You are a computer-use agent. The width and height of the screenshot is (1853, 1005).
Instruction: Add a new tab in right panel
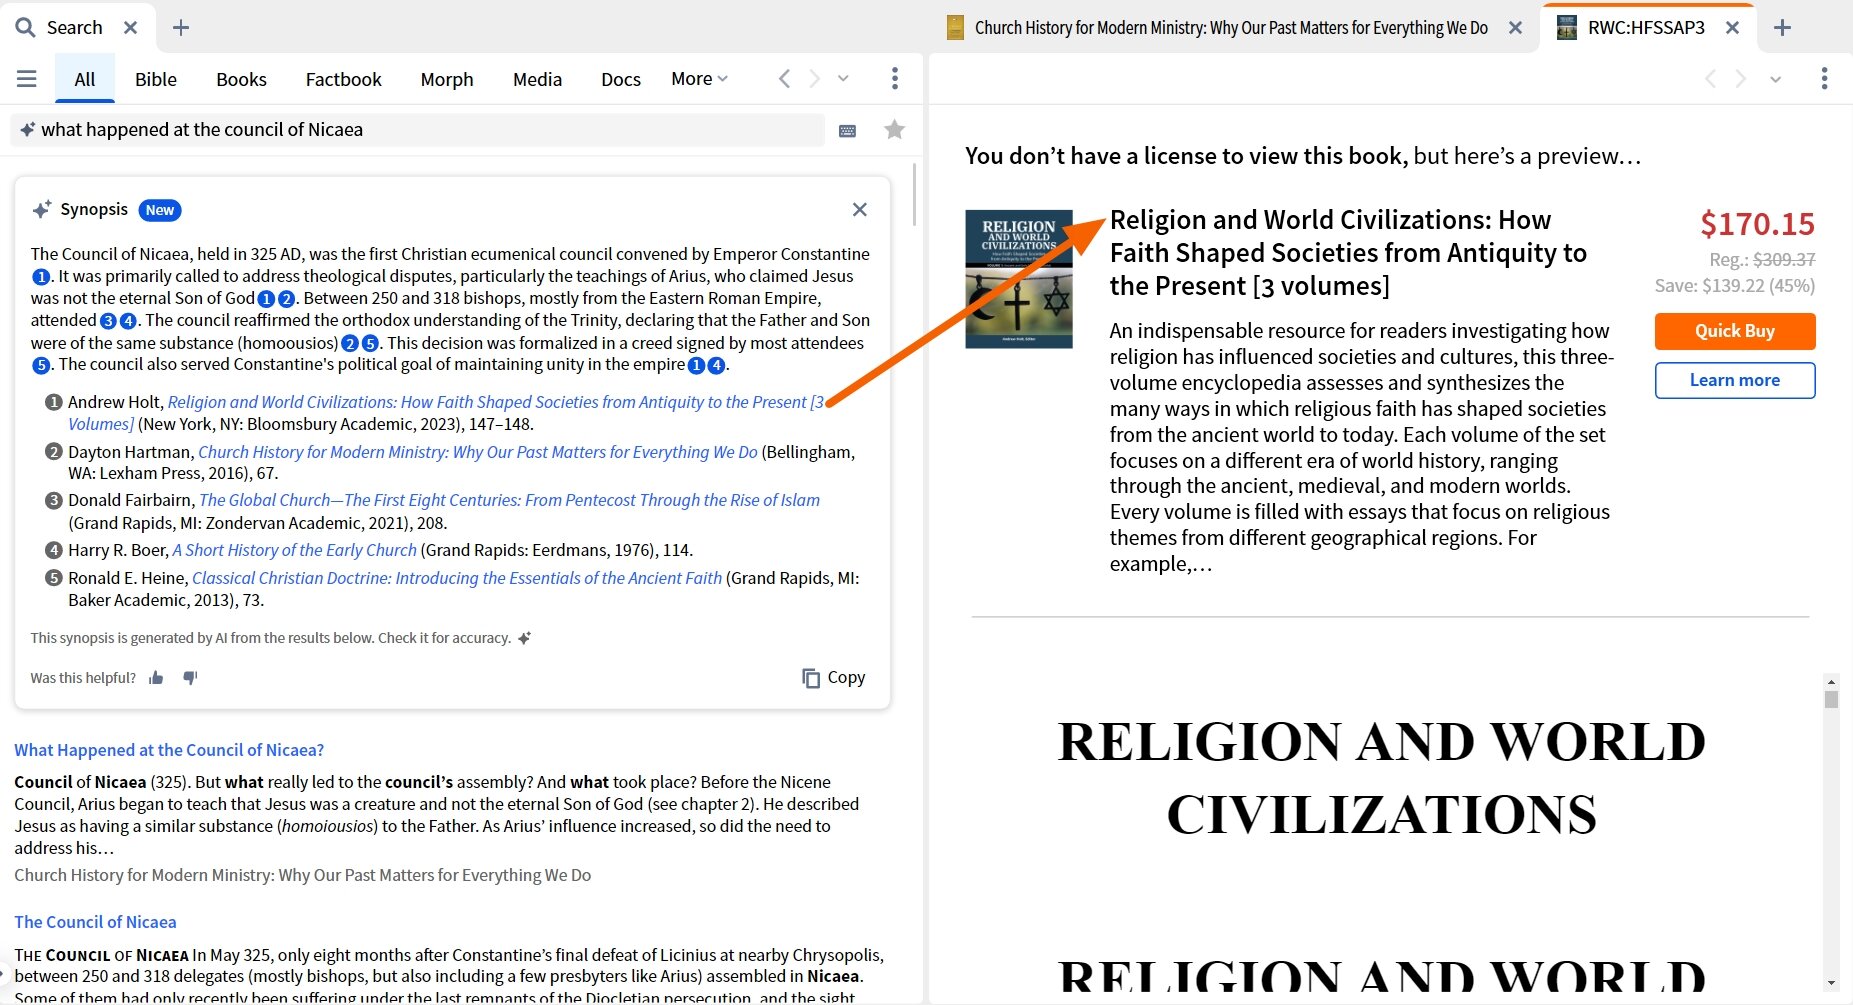1782,28
